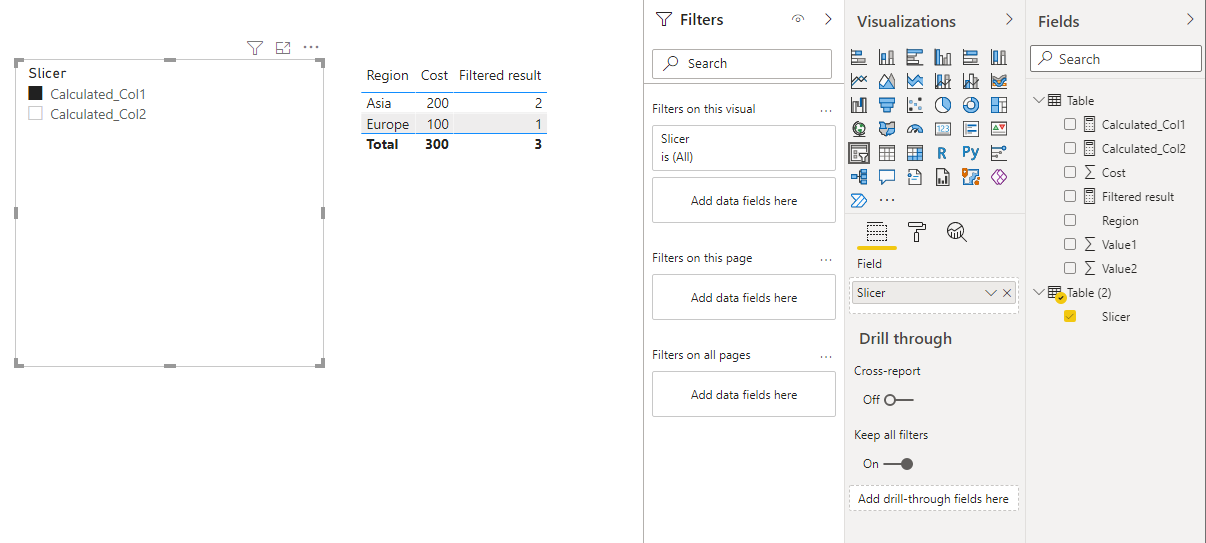The image size is (1206, 543).
Task: Select the line chart visual
Action: click(859, 81)
